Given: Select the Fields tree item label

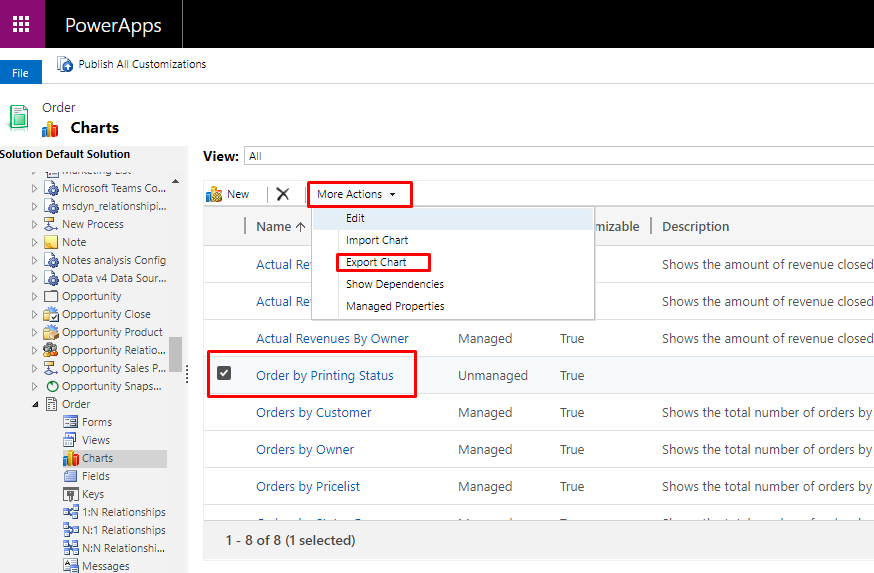Looking at the screenshot, I should point(96,476).
